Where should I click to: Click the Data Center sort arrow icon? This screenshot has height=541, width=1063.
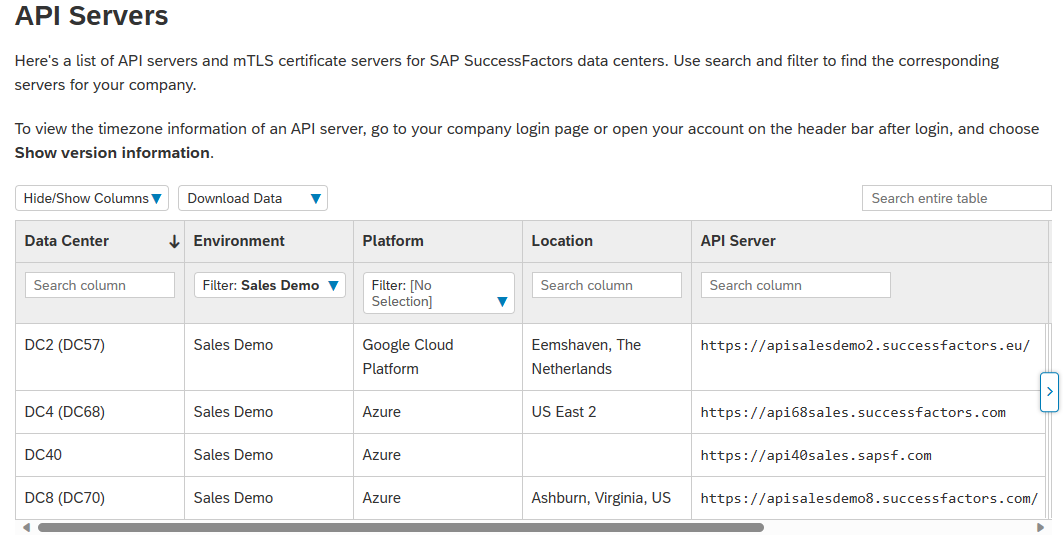[174, 241]
